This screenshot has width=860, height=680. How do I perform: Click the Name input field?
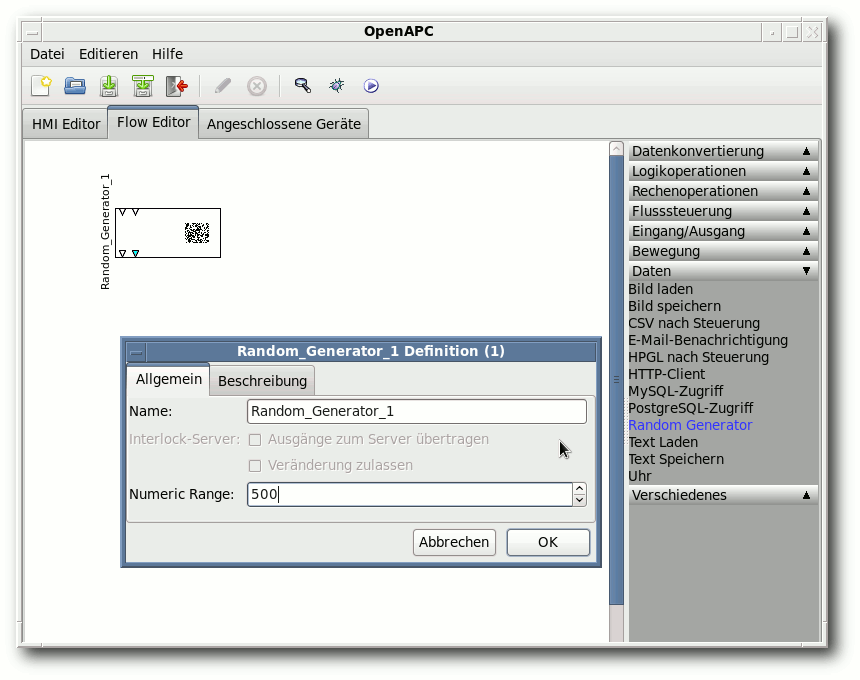pos(416,411)
